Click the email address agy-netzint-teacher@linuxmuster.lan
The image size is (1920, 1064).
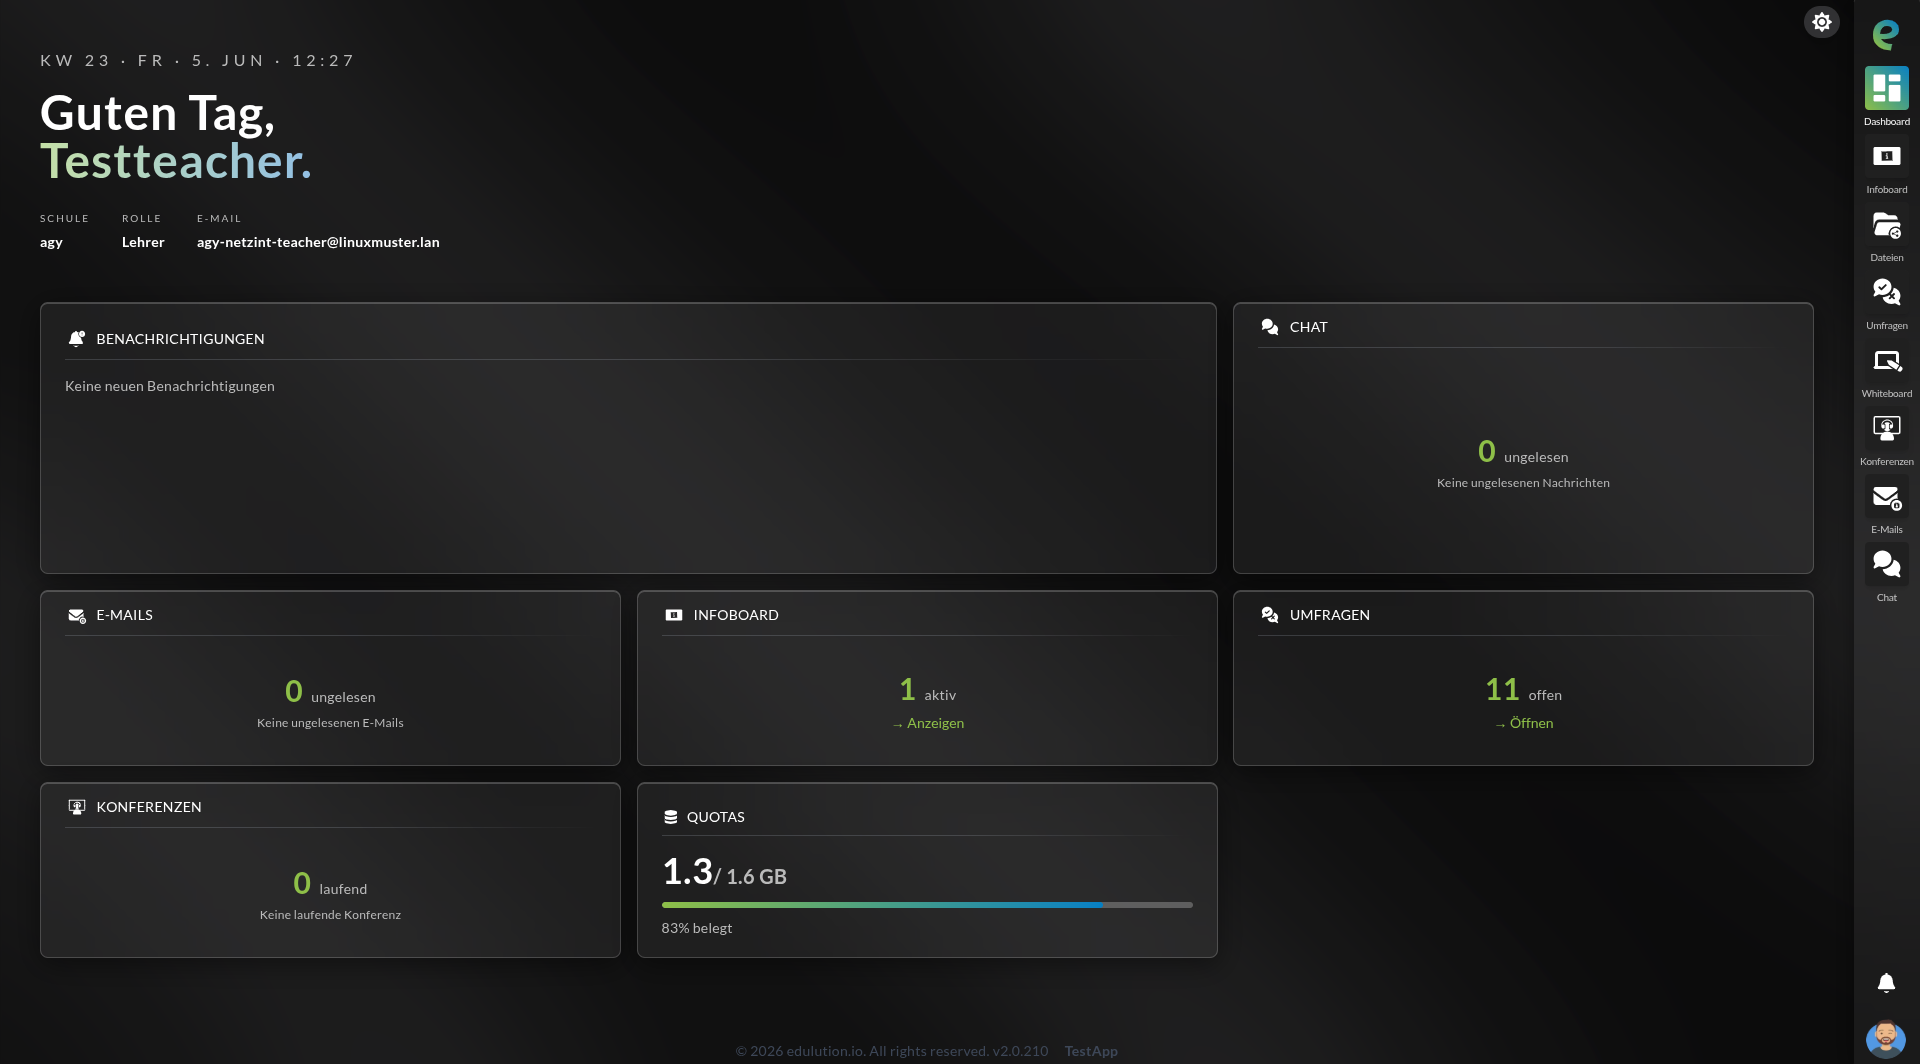318,242
